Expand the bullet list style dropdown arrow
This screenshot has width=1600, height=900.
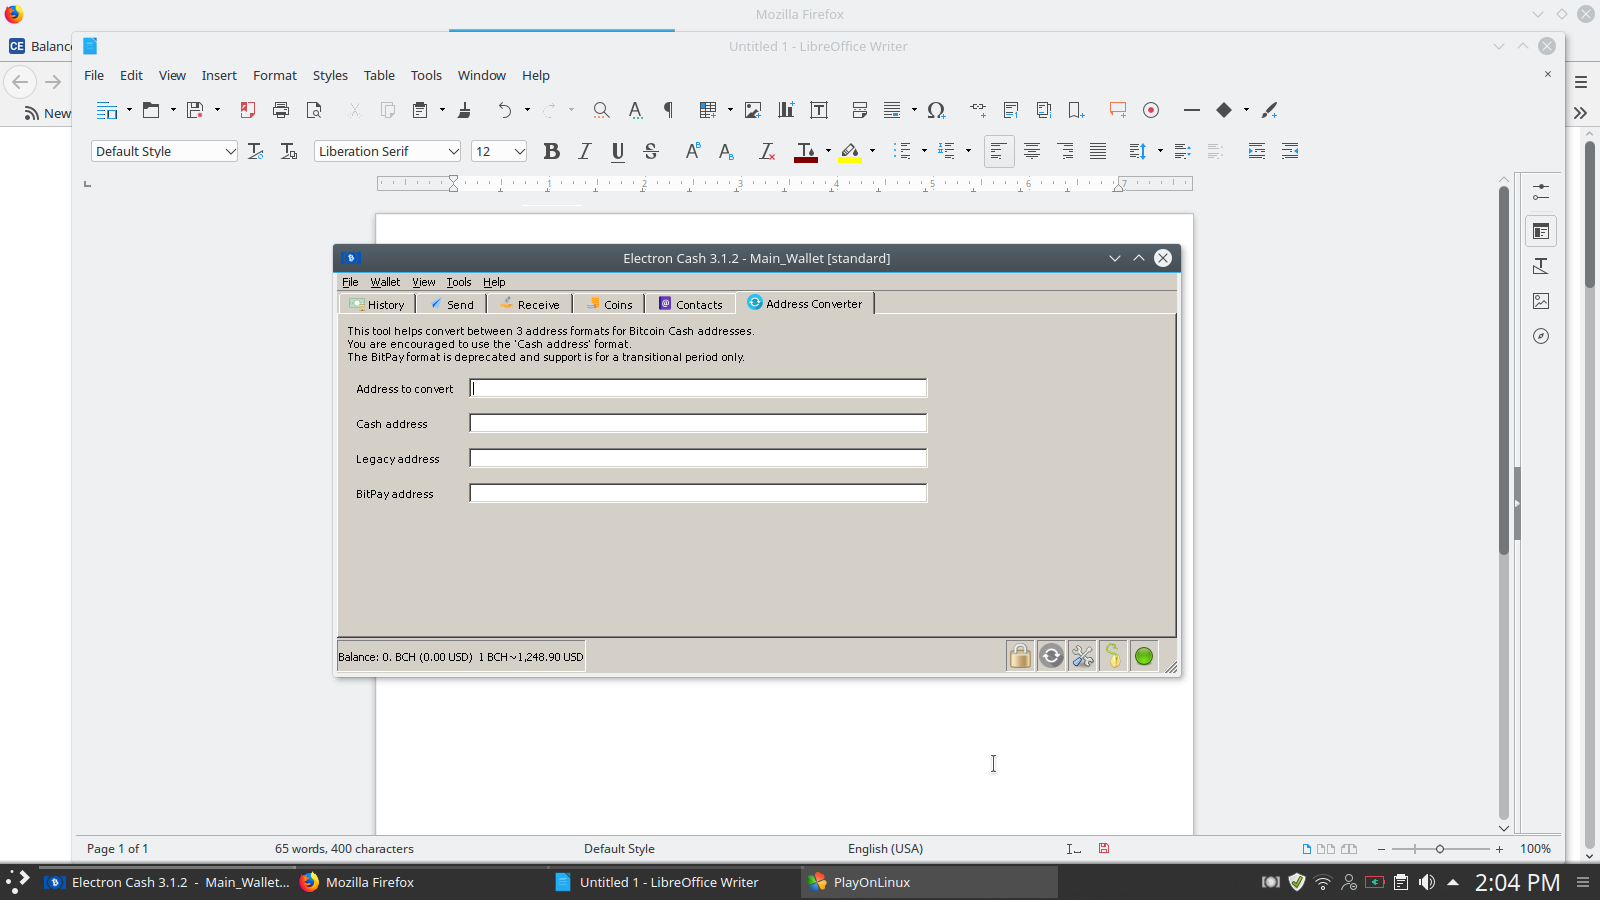924,151
